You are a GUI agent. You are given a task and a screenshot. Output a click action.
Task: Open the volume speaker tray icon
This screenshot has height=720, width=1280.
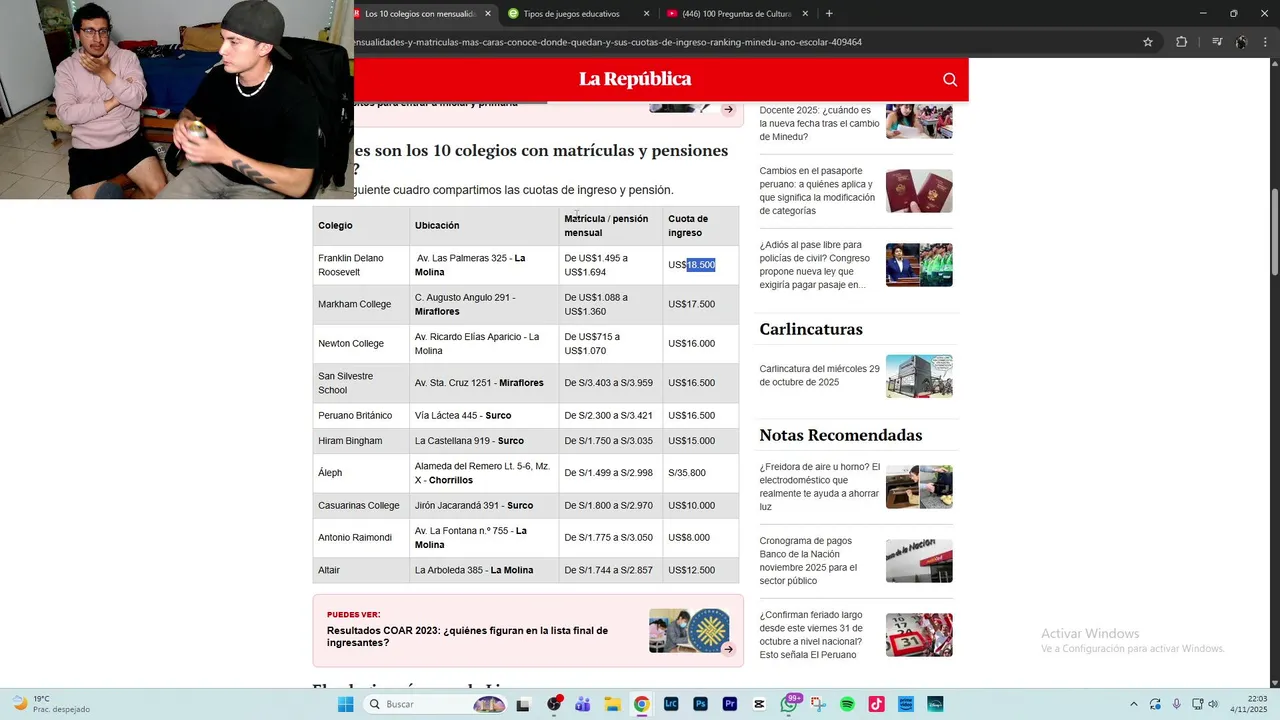pos(1213,704)
